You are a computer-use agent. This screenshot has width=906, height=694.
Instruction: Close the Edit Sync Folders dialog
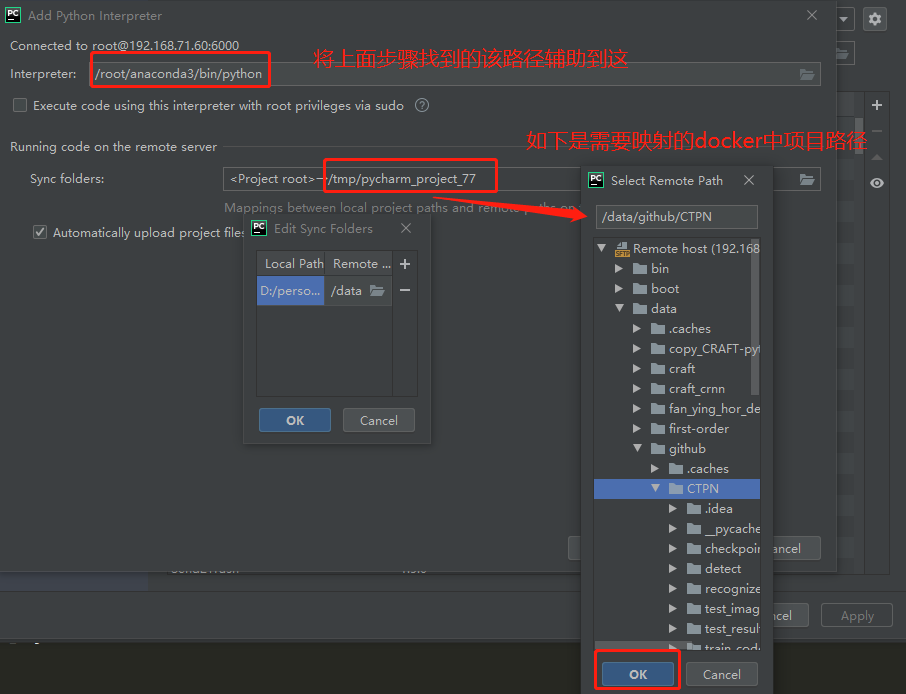click(x=406, y=228)
